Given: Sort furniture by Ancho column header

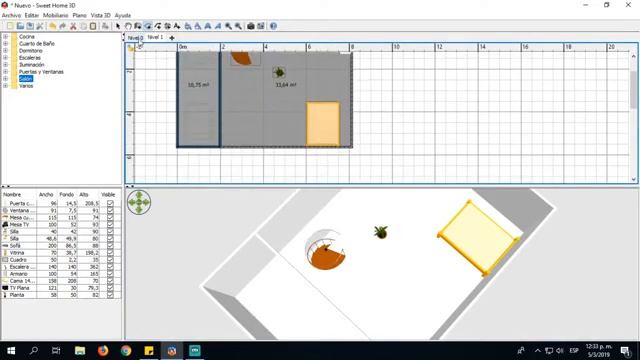Looking at the screenshot, I should point(46,195).
